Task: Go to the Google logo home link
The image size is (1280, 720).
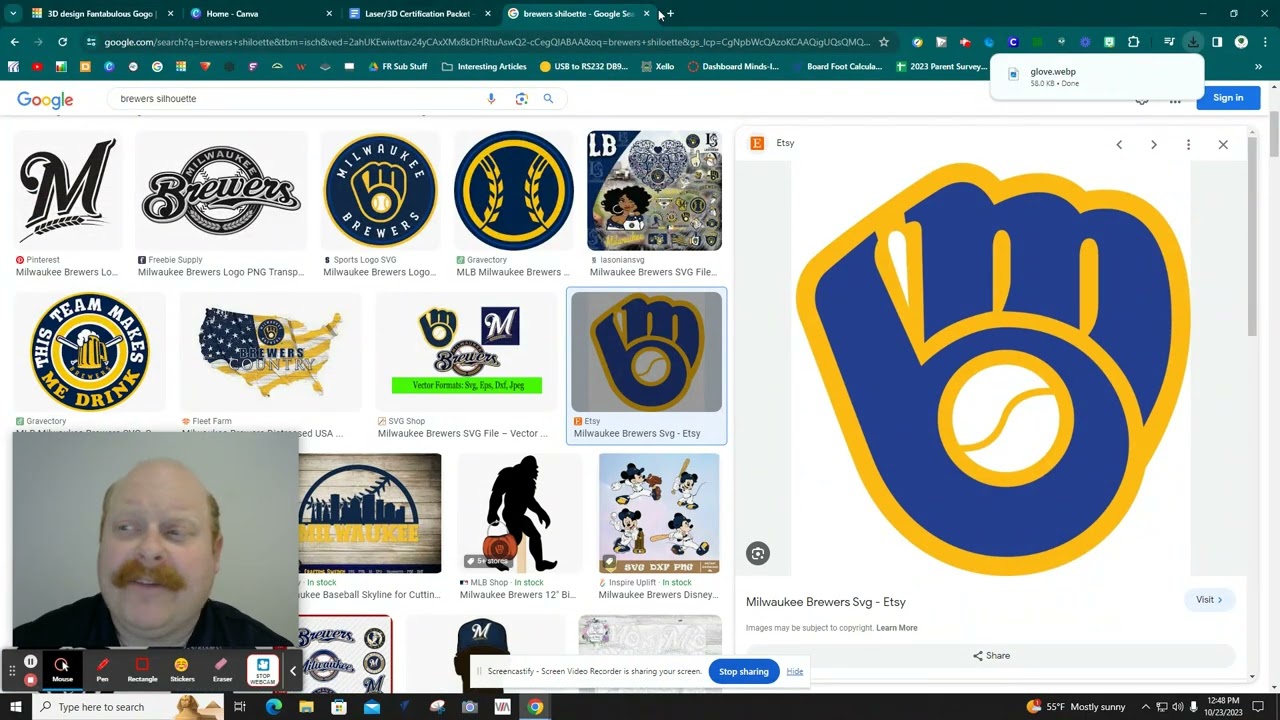Action: pyautogui.click(x=45, y=99)
